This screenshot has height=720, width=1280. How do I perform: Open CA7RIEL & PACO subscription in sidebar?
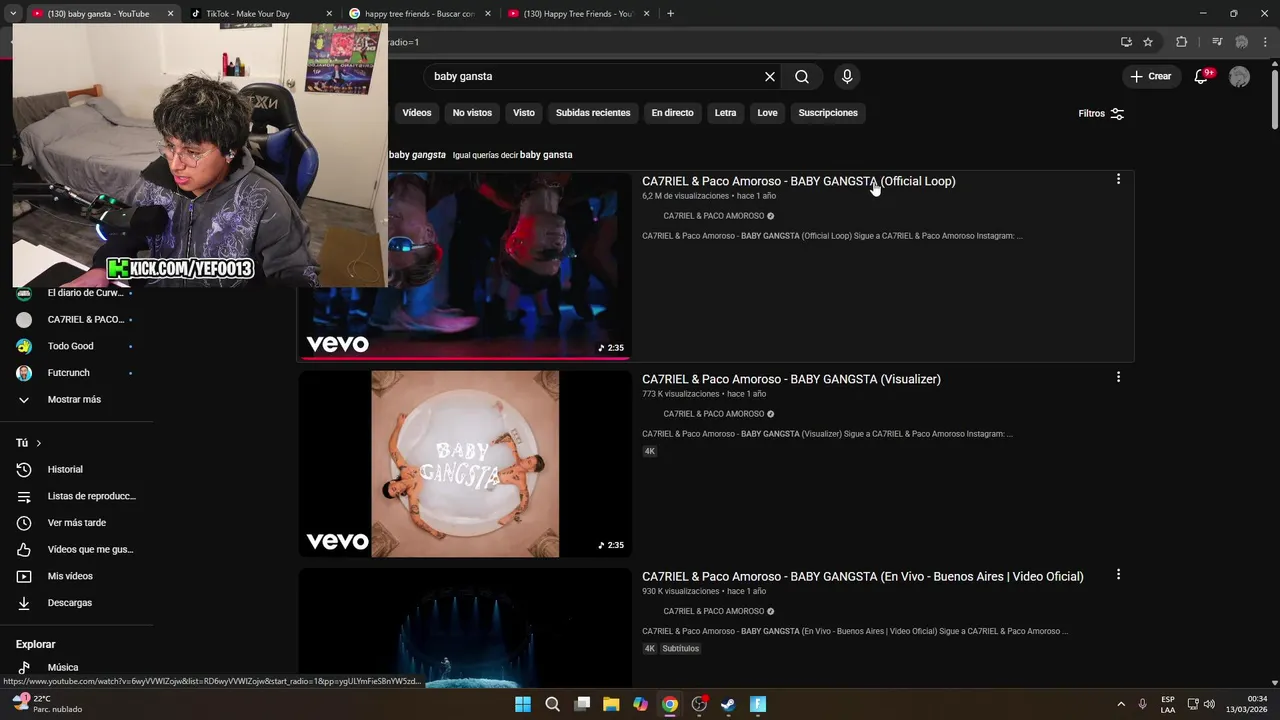coord(77,319)
